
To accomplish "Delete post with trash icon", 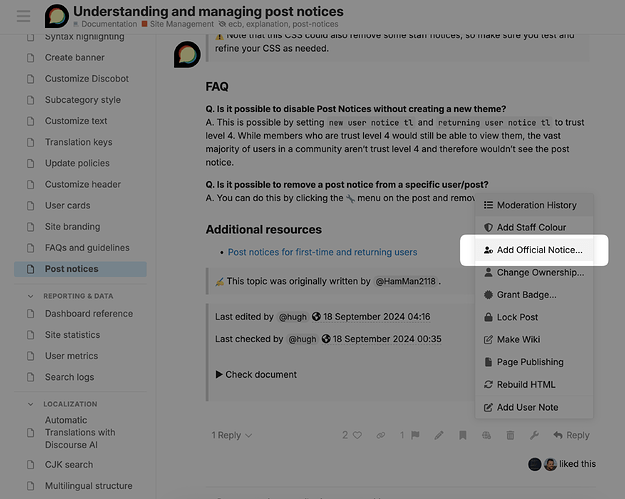I will tap(510, 435).
